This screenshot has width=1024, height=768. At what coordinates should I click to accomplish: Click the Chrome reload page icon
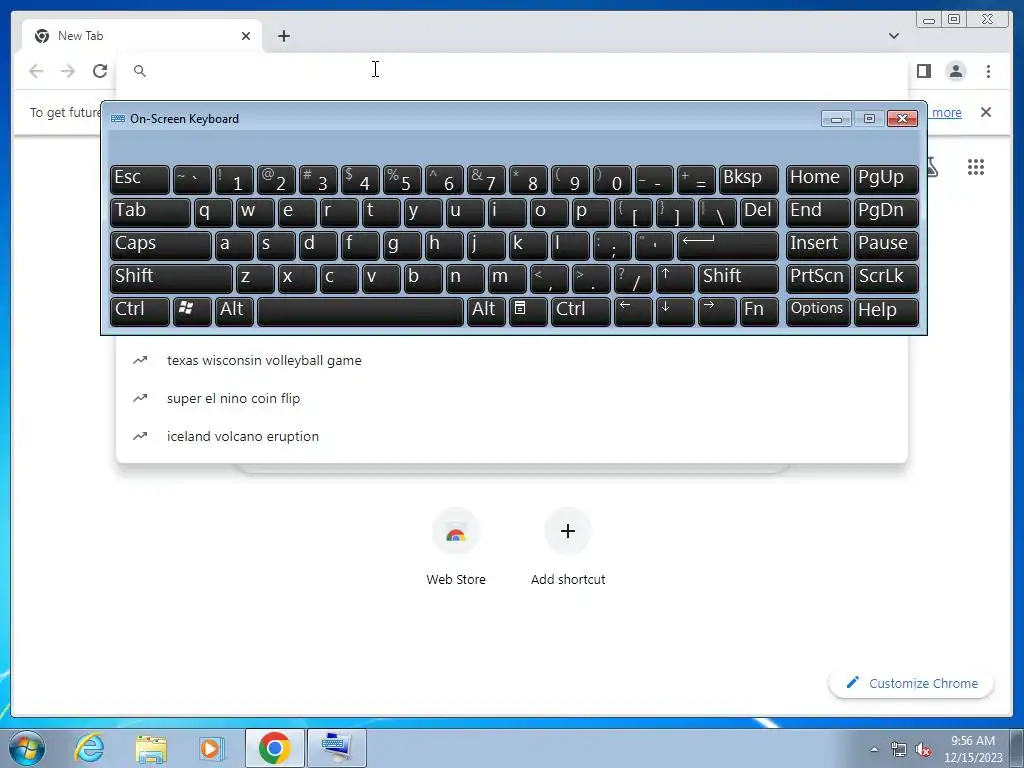100,71
